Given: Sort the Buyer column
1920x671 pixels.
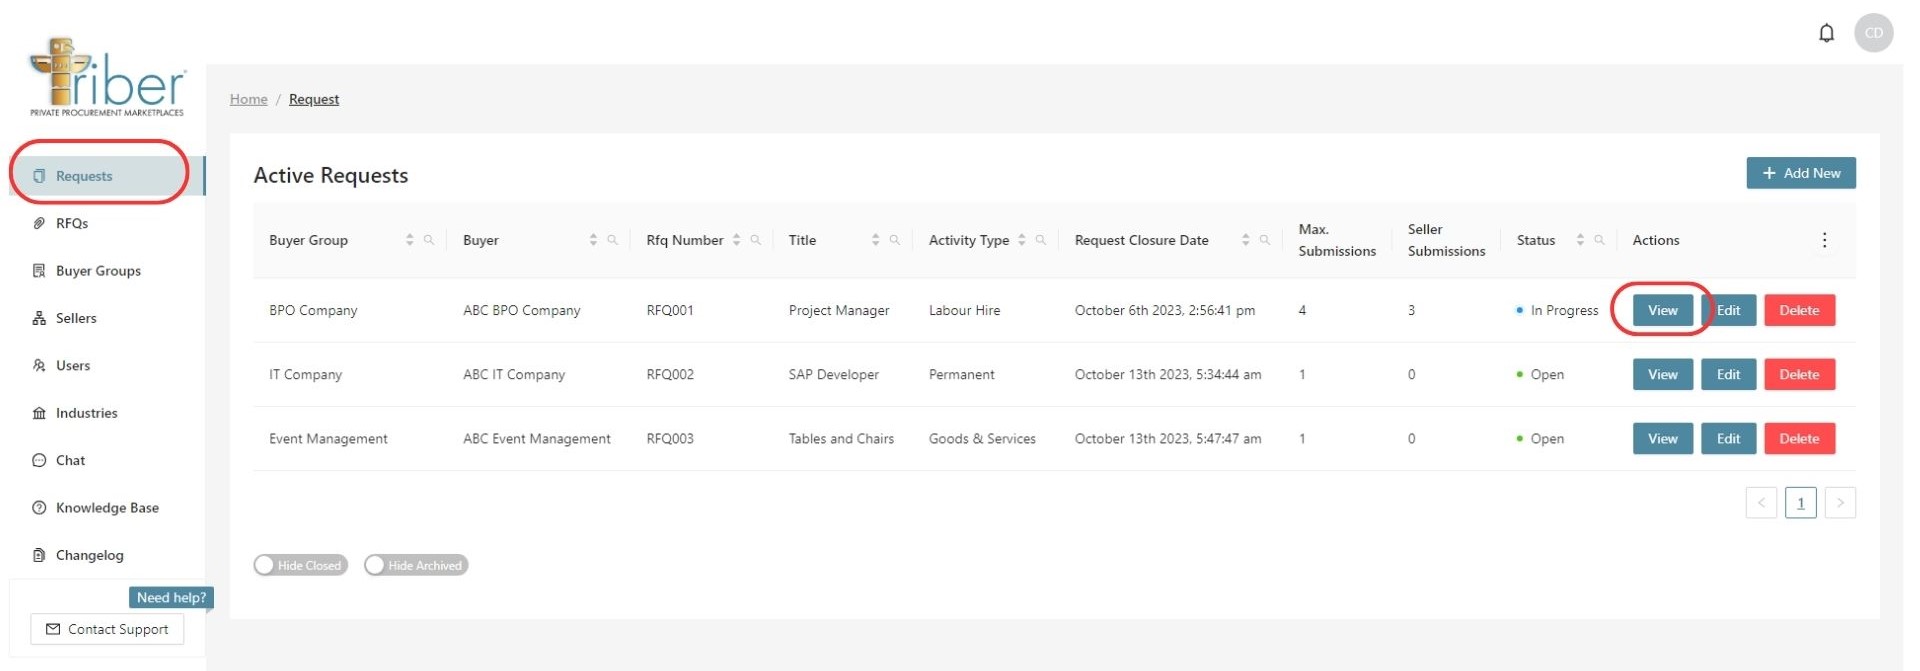Looking at the screenshot, I should [593, 240].
